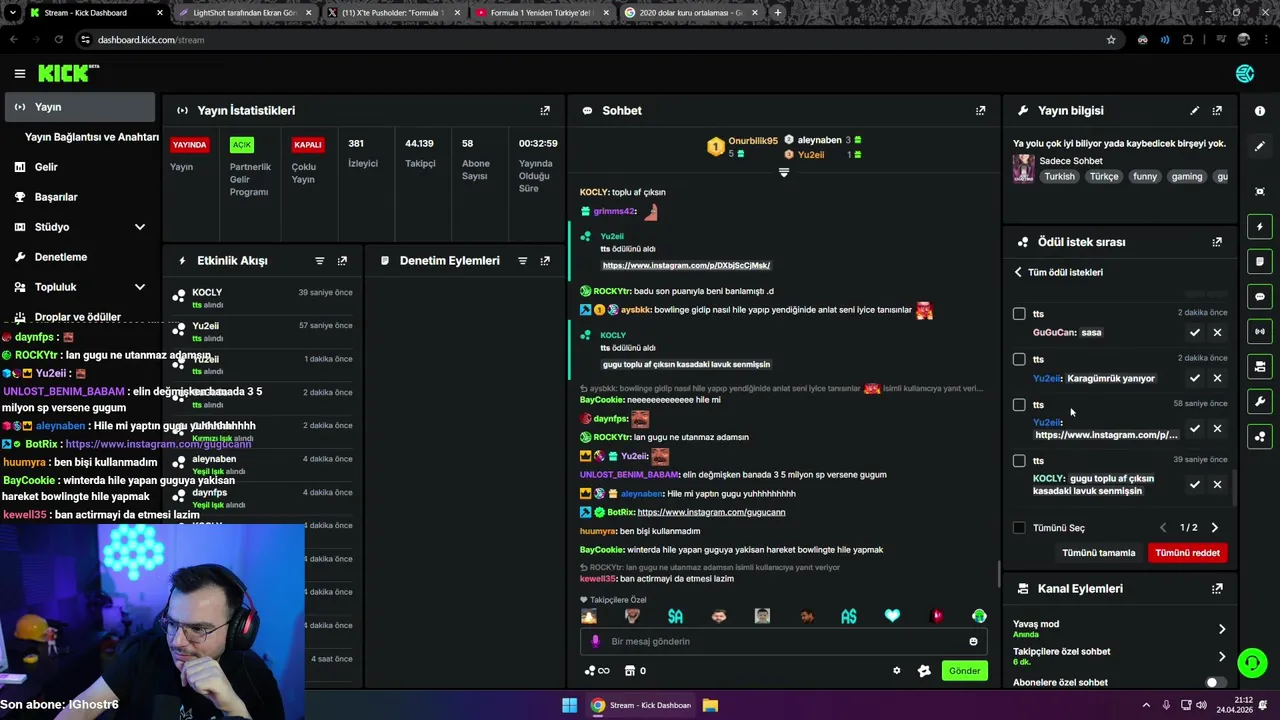
Task: Pop out the Yayın bilgisi panel
Action: (x=1217, y=111)
